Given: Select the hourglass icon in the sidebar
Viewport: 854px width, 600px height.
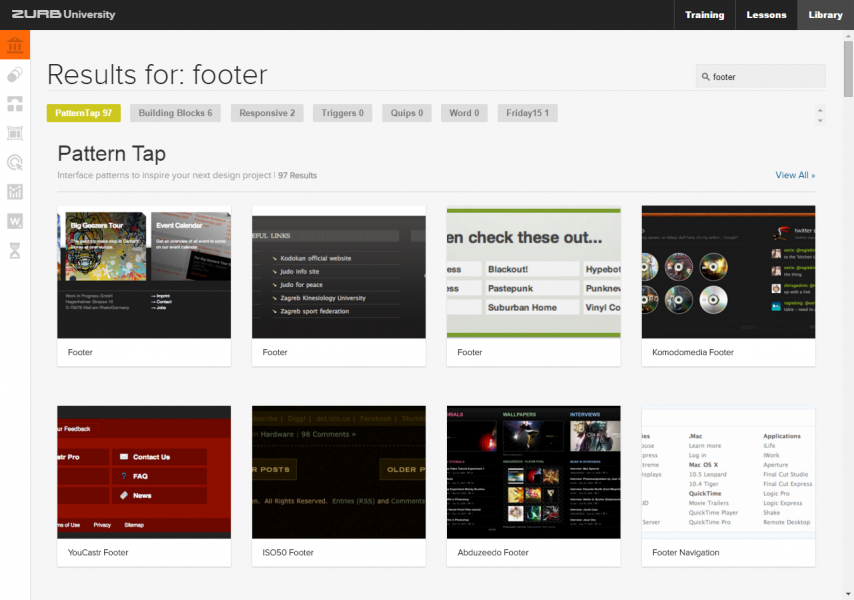Looking at the screenshot, I should point(14,249).
